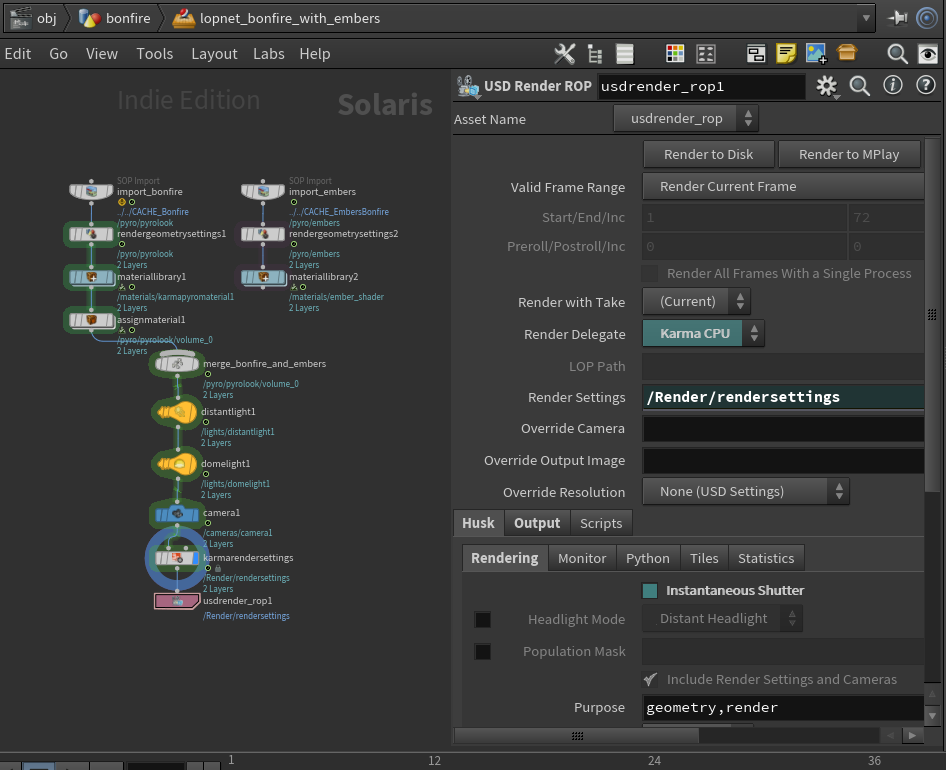Enable the Headlight Mode checkbox
Viewport: 946px width, 770px height.
(x=483, y=620)
